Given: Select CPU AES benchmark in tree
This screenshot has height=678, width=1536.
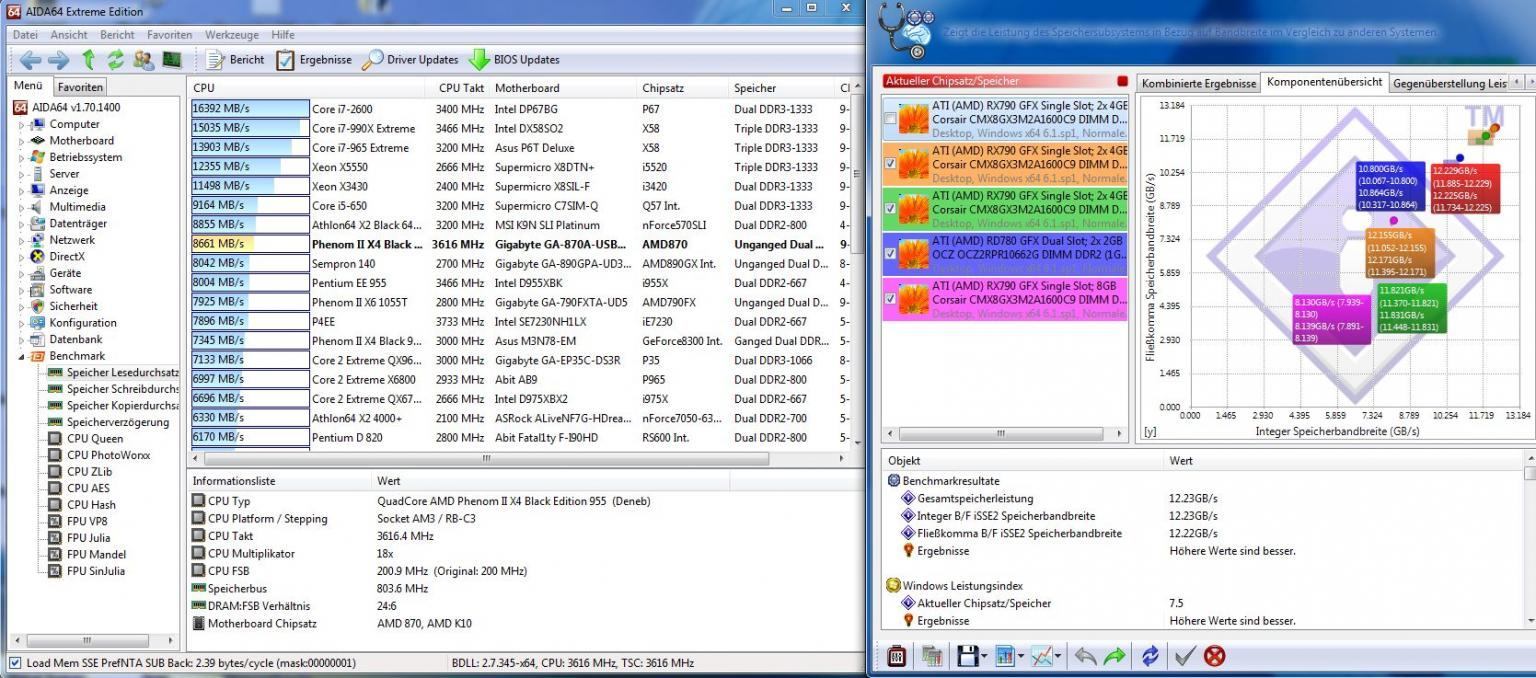Looking at the screenshot, I should (88, 488).
